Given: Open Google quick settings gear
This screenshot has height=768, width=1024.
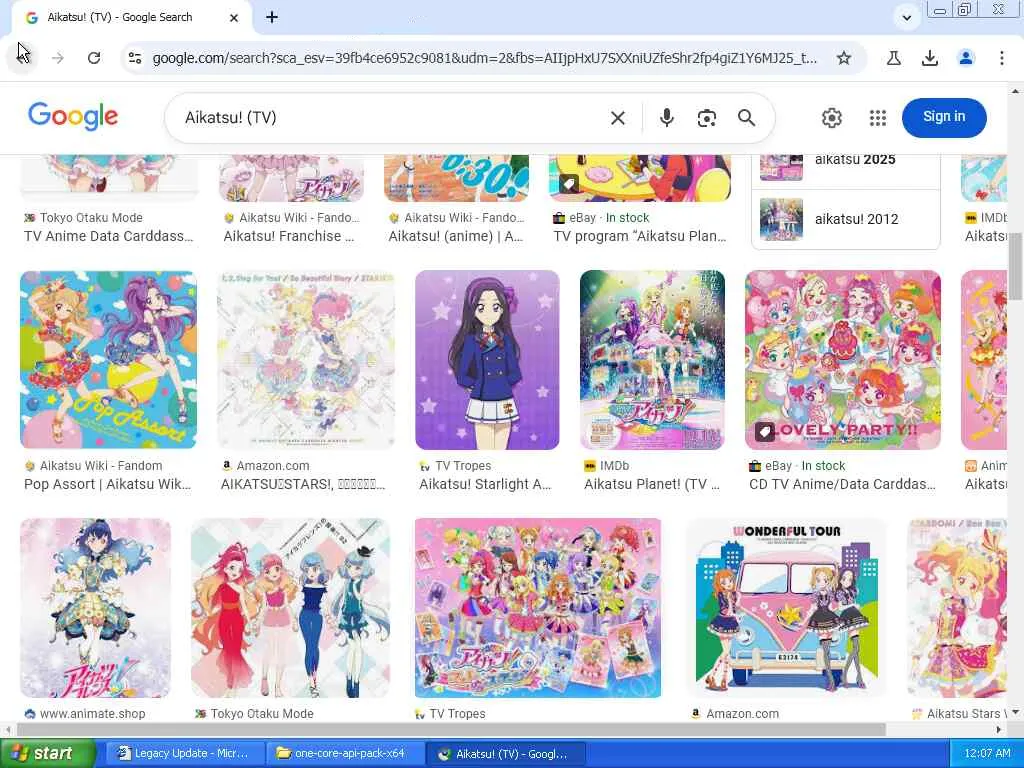Looking at the screenshot, I should coord(831,118).
